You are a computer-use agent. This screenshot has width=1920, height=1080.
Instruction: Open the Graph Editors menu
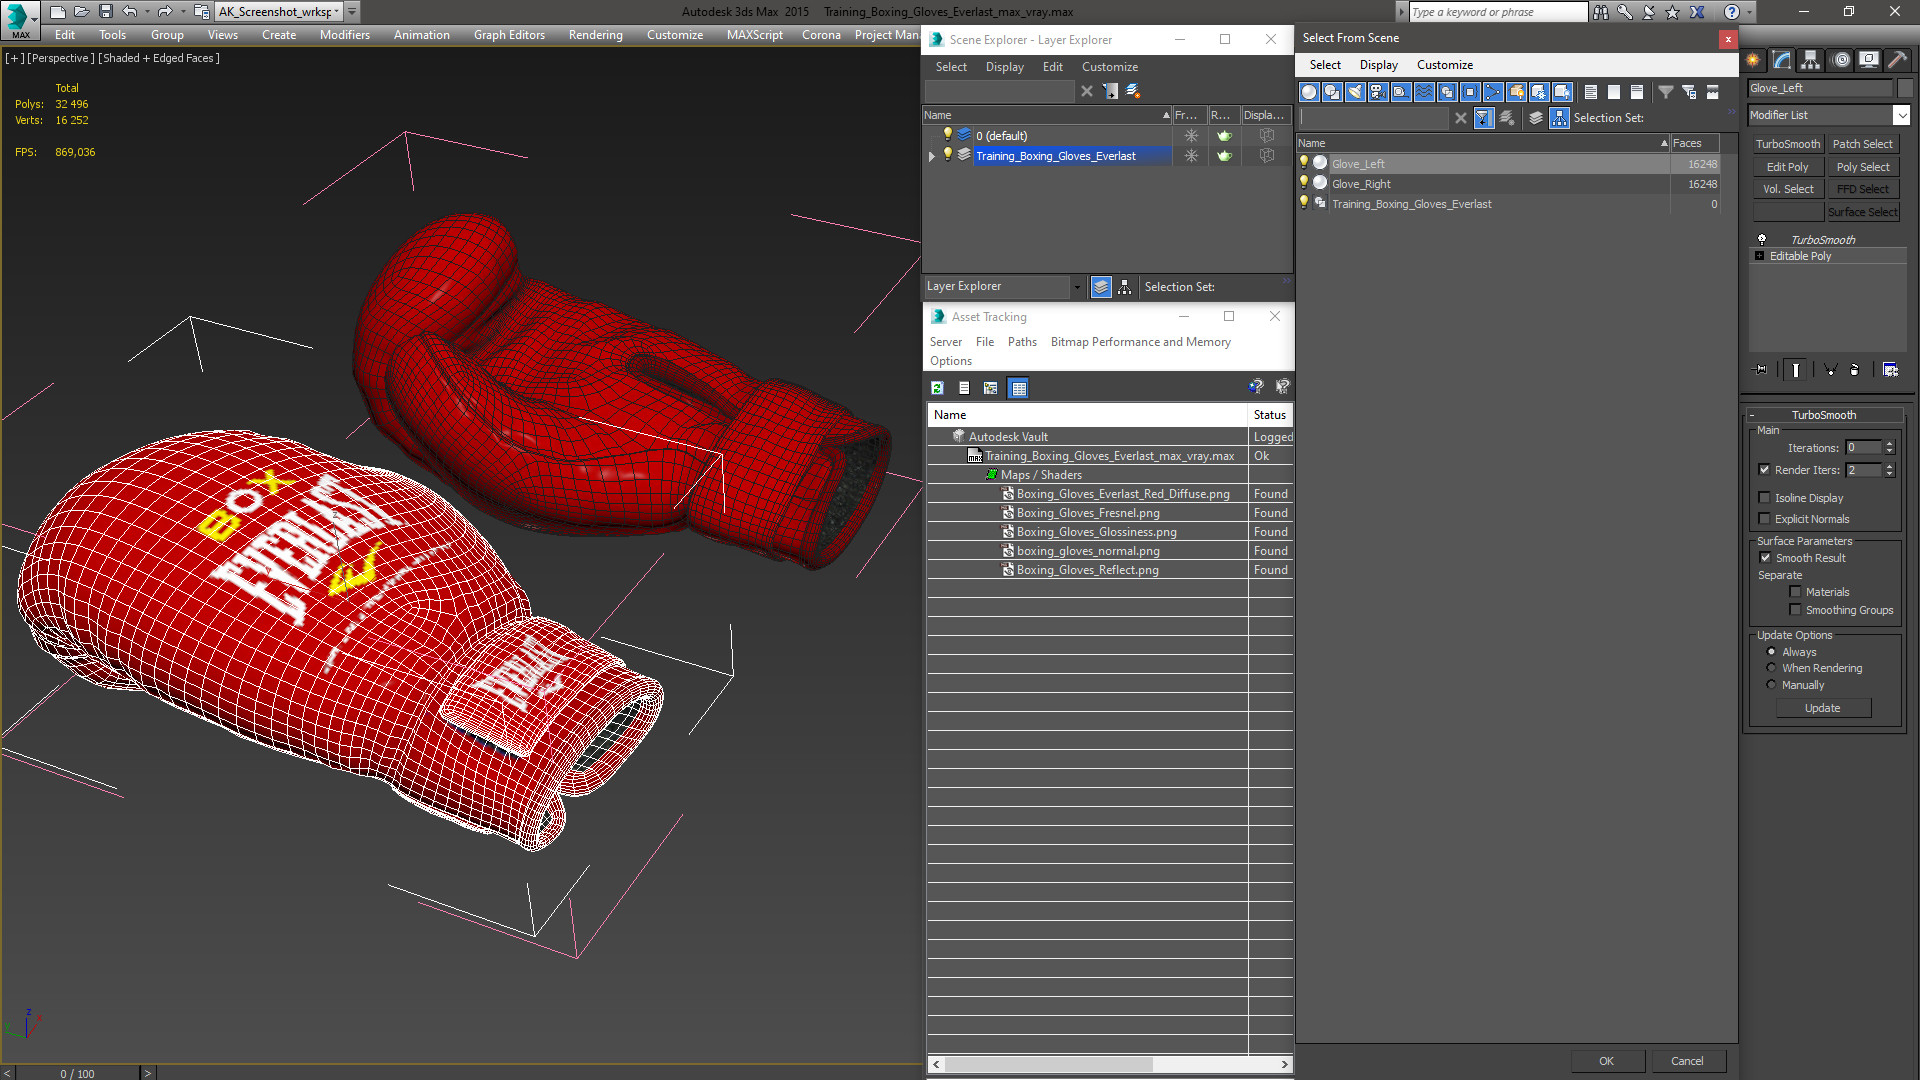click(509, 35)
